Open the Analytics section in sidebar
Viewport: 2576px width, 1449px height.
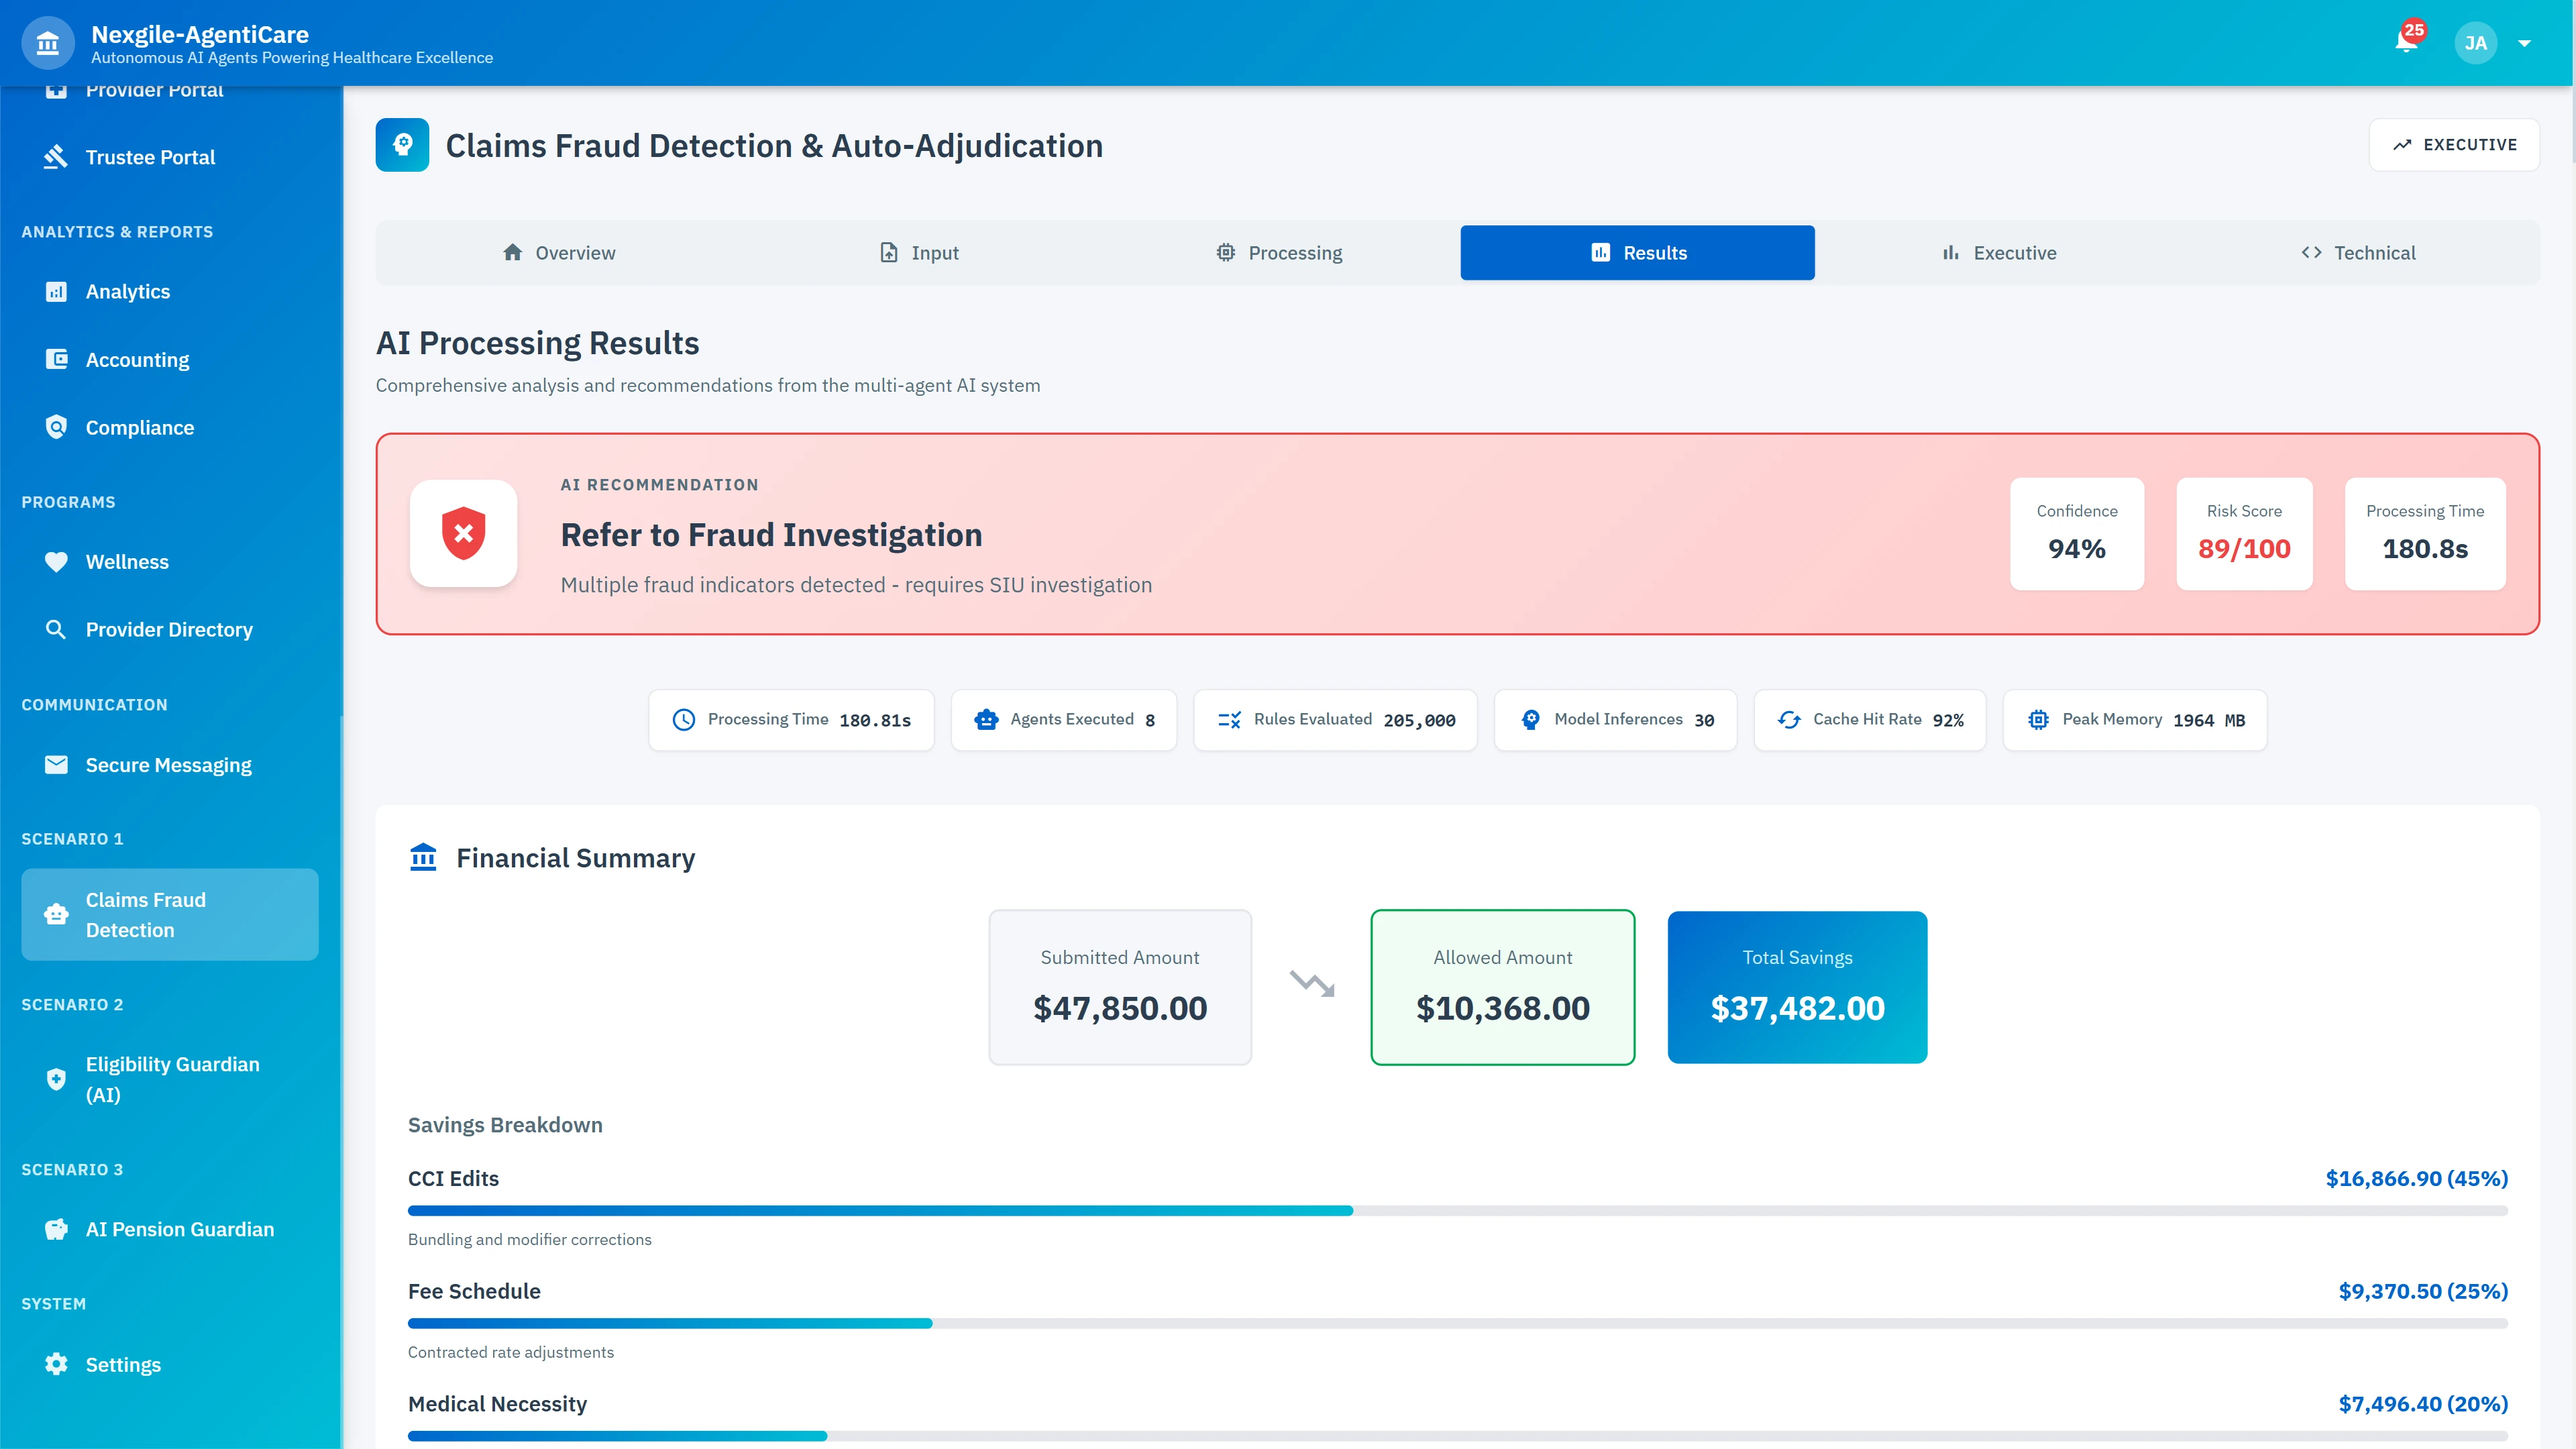pos(127,291)
